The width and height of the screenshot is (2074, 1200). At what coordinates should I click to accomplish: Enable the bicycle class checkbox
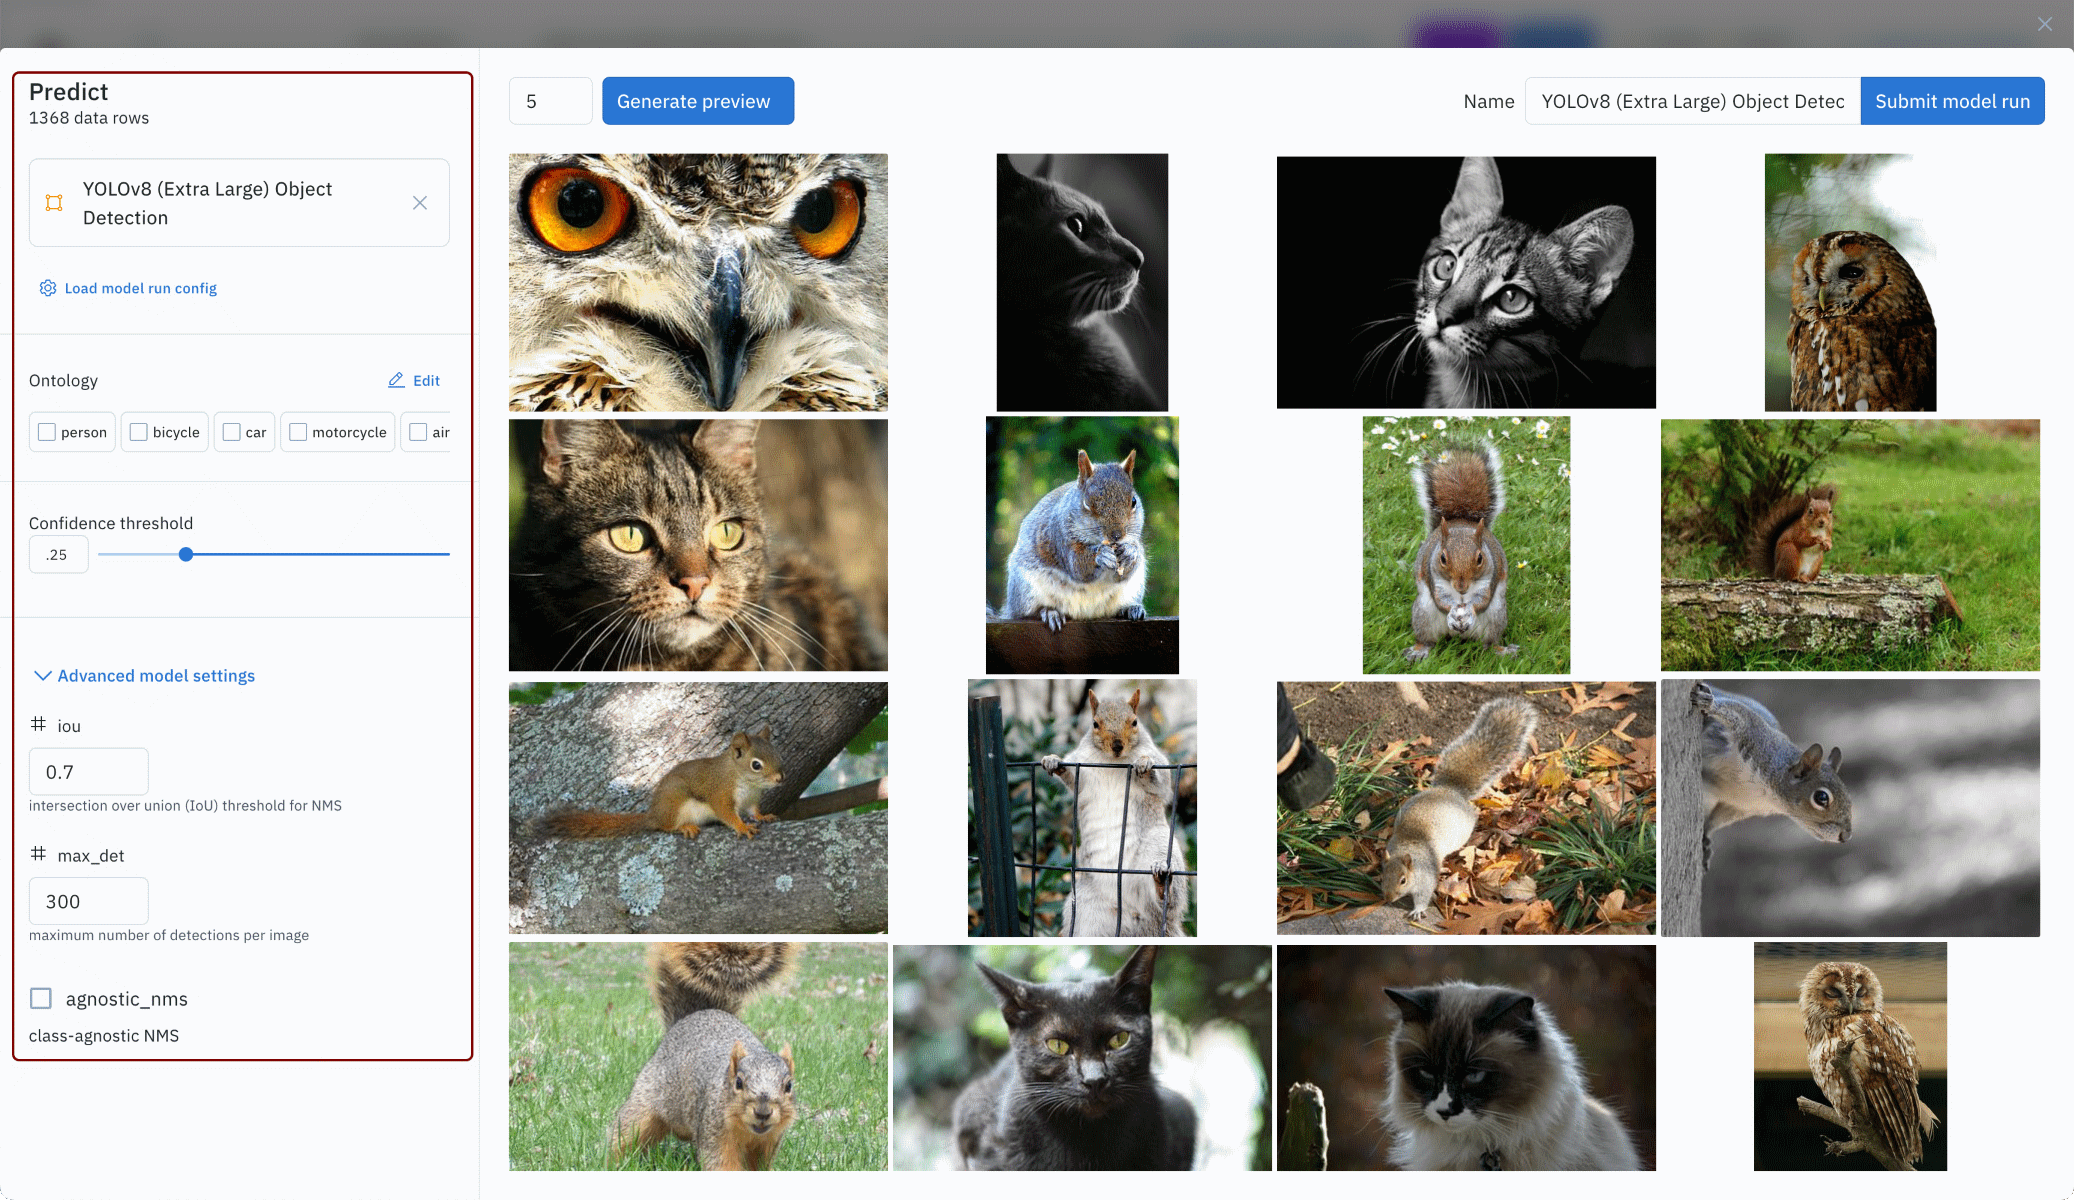tap(139, 432)
